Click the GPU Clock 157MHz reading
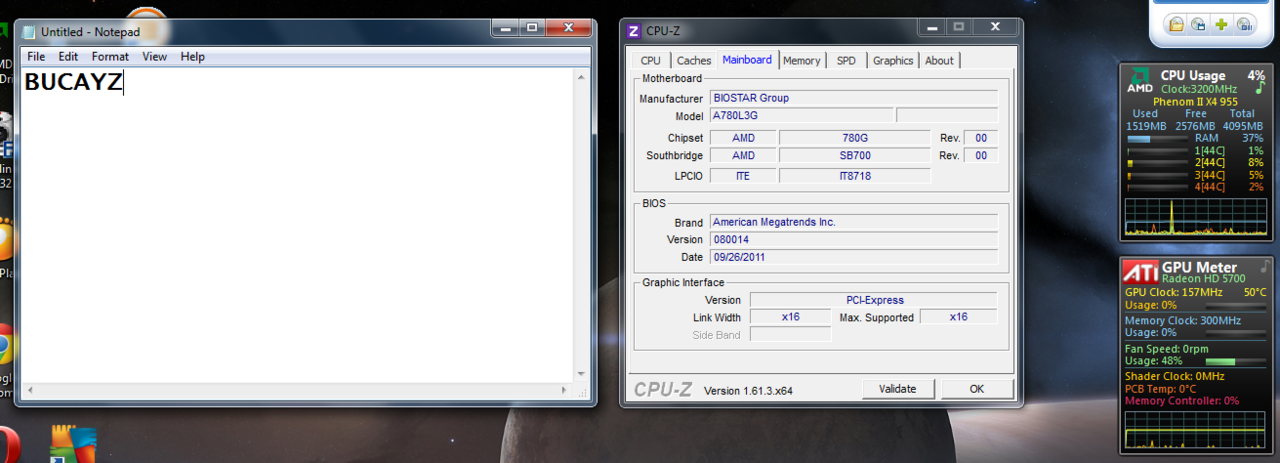The height and width of the screenshot is (463, 1280). pos(1174,292)
